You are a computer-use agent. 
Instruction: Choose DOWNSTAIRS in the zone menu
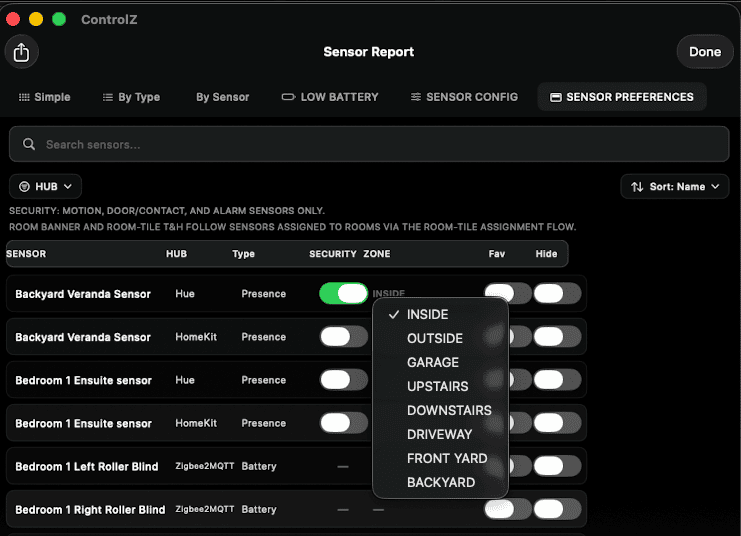pyautogui.click(x=440, y=410)
